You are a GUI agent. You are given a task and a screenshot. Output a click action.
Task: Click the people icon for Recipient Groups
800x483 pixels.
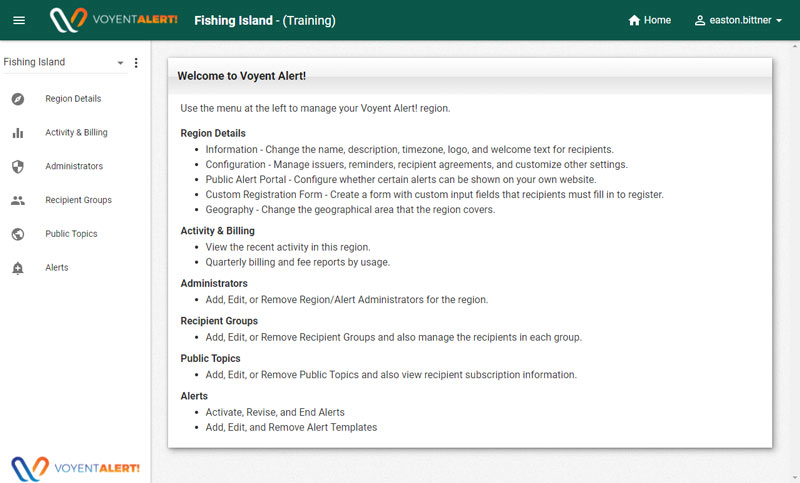point(18,200)
